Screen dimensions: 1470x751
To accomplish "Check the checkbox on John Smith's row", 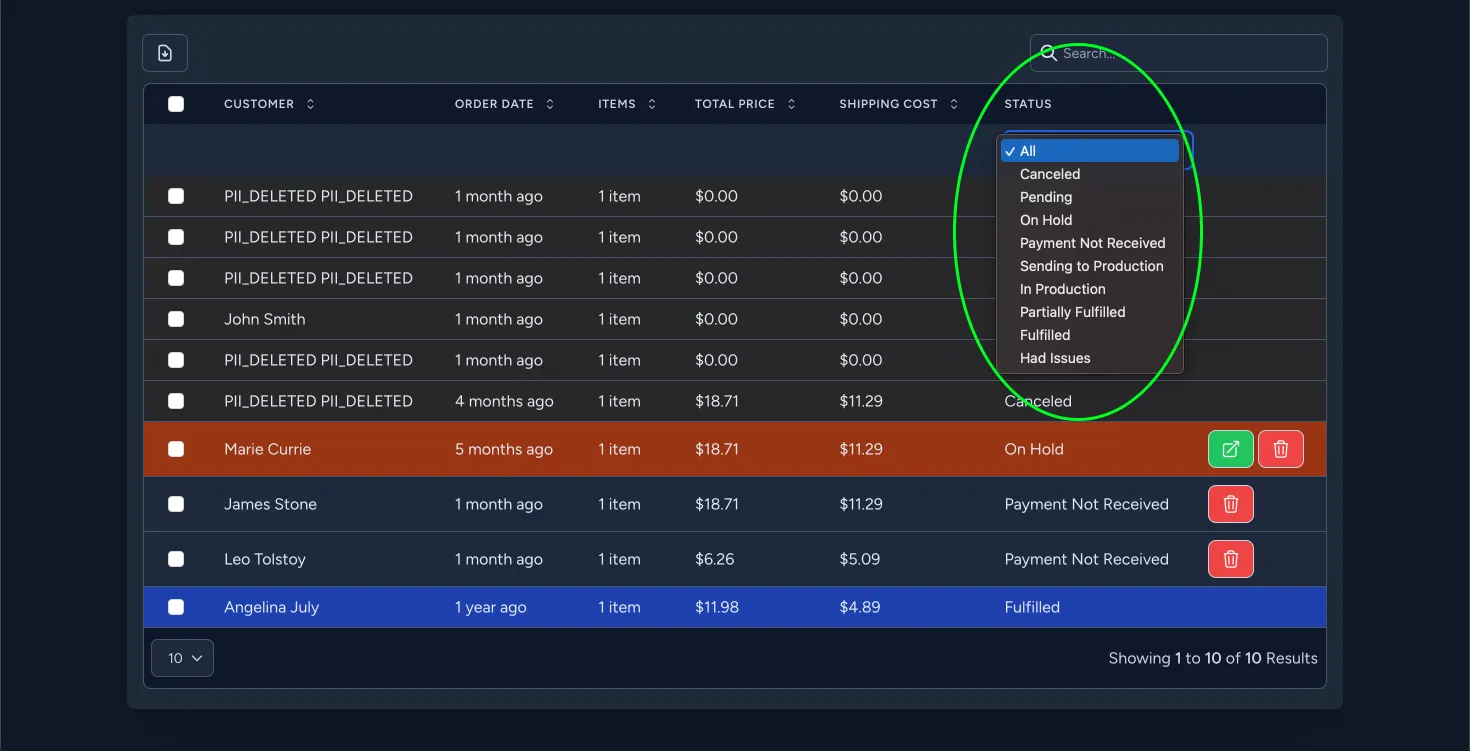I will (177, 319).
